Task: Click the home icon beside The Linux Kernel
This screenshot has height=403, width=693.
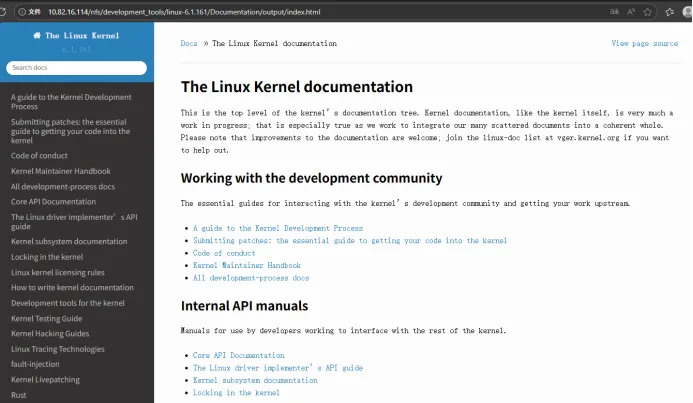Action: point(37,35)
